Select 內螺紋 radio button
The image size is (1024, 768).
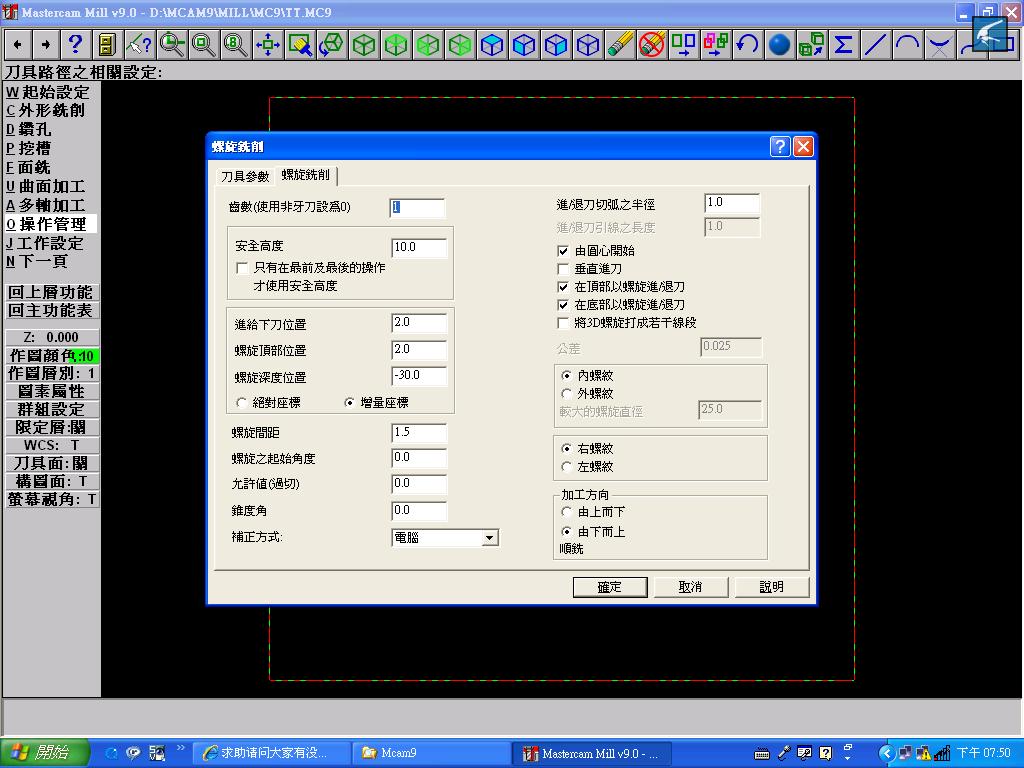tap(566, 376)
